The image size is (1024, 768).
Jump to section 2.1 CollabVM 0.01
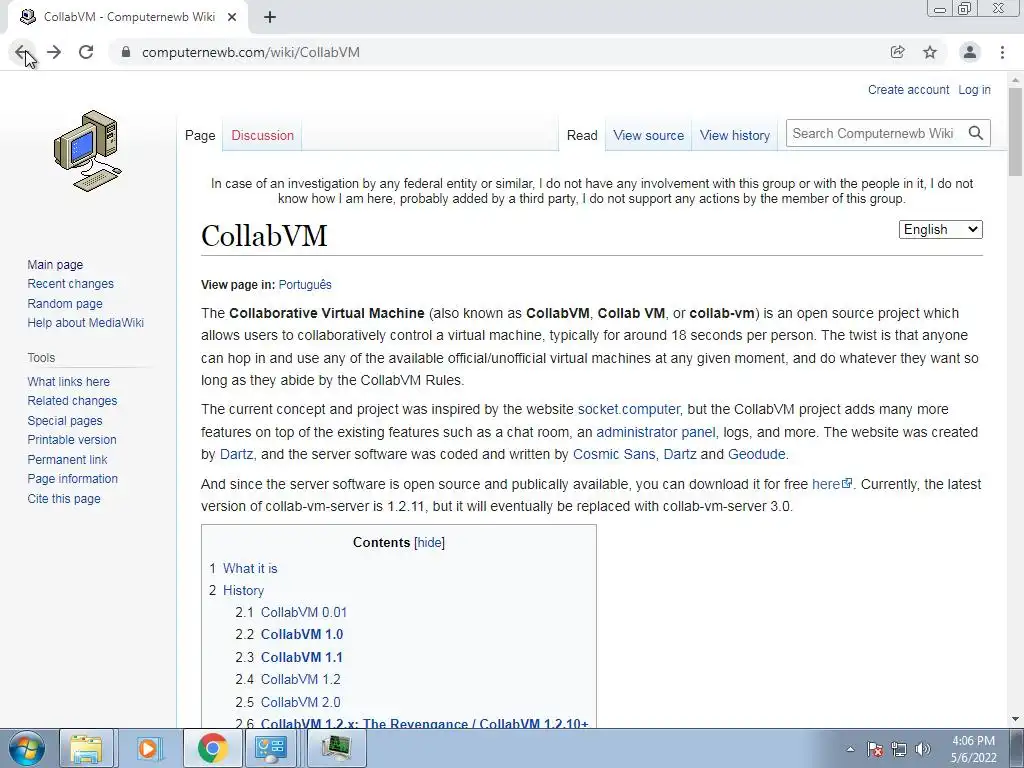[x=304, y=613]
